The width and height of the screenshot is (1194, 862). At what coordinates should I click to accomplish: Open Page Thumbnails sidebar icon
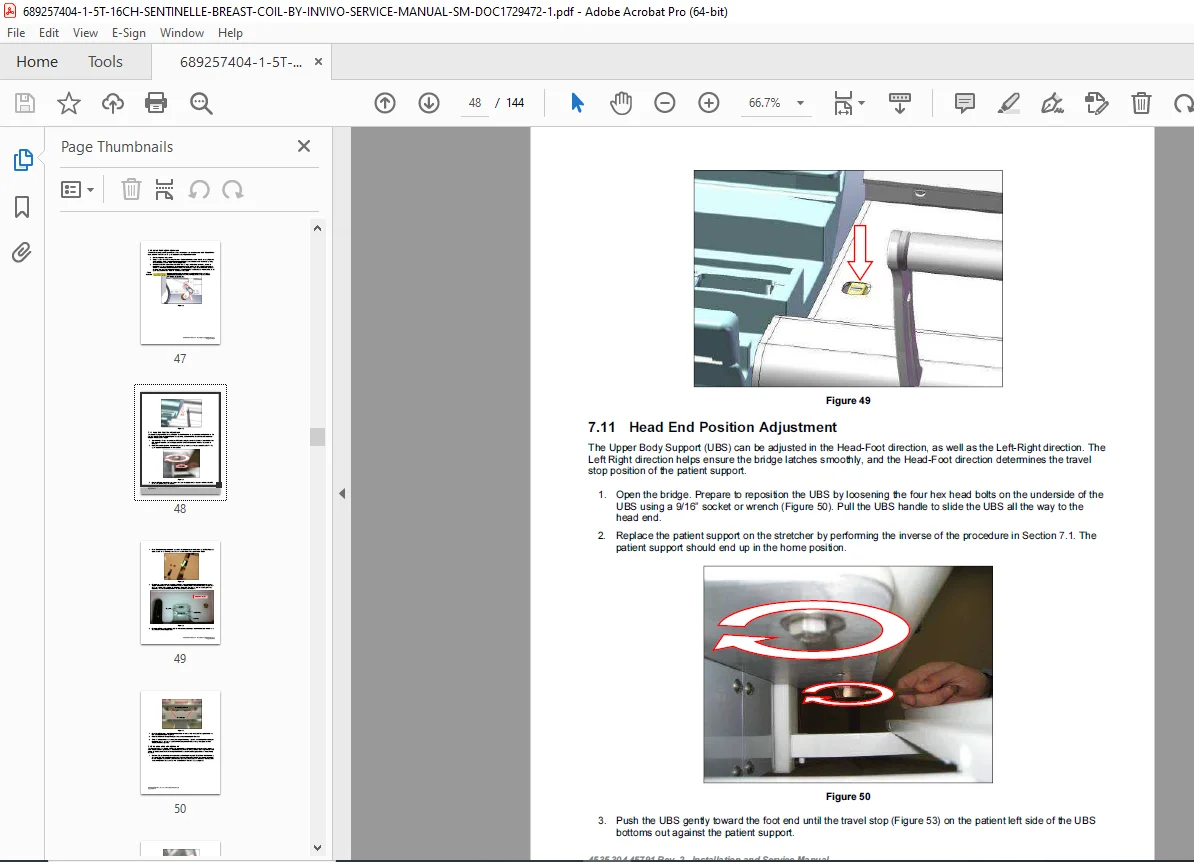point(23,160)
